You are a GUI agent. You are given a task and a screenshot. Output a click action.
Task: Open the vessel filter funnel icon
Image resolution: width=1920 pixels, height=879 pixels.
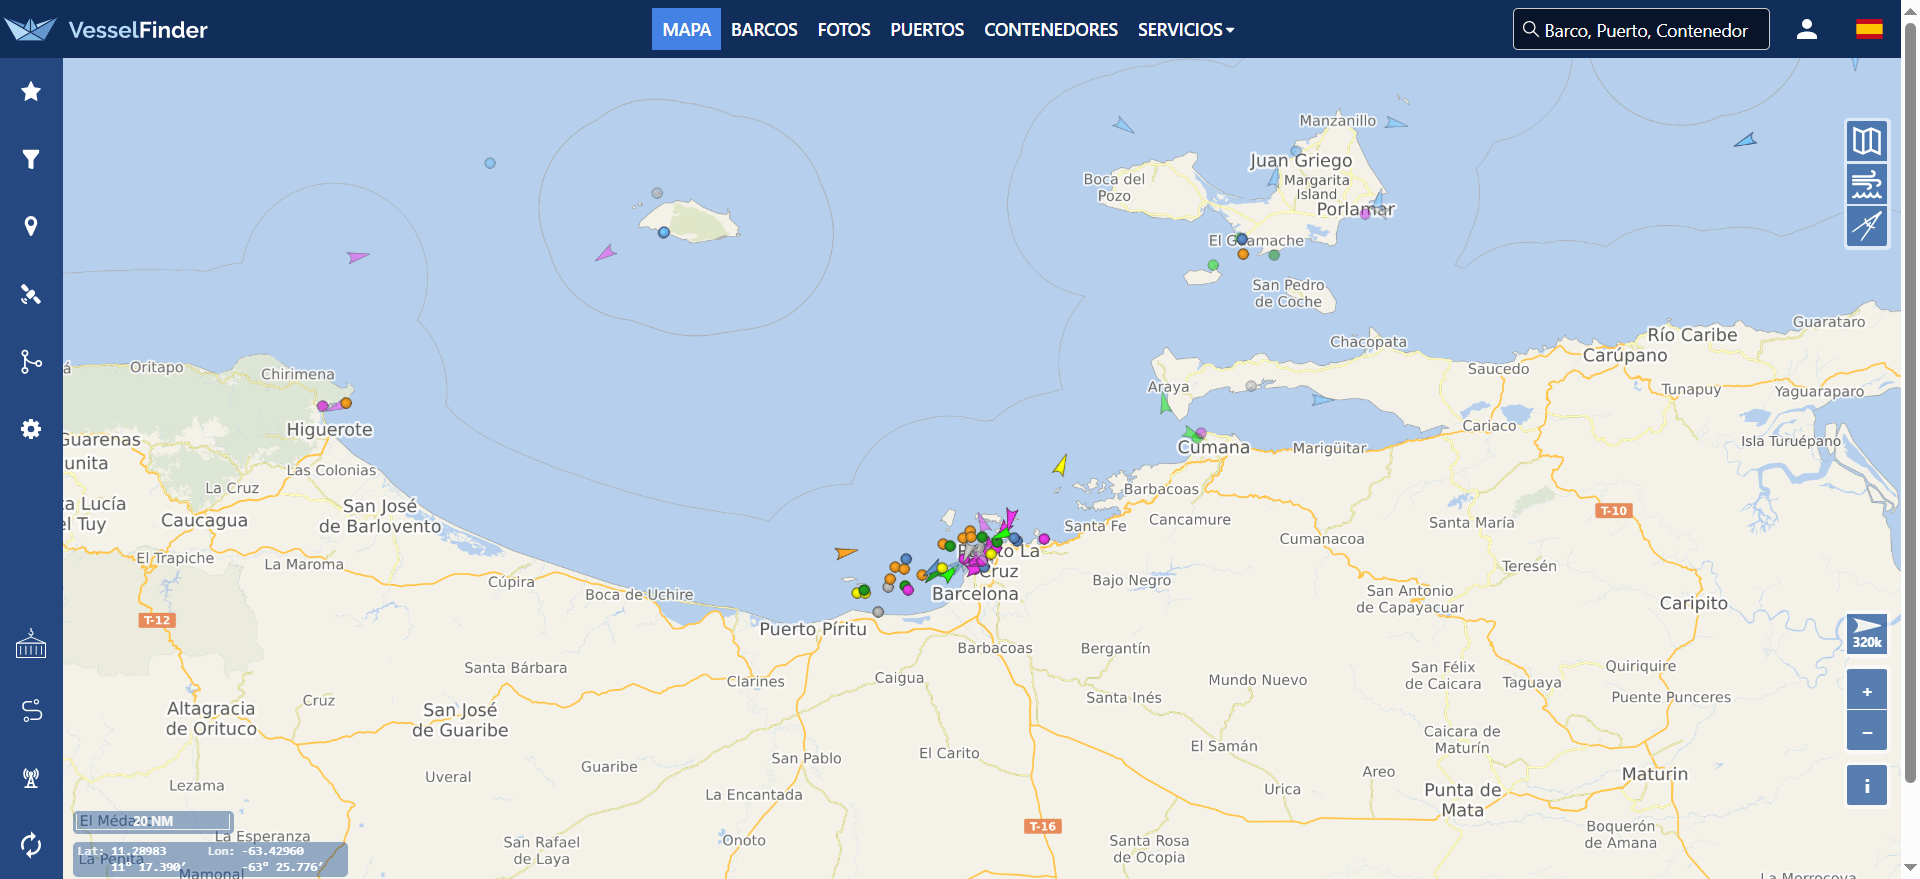coord(31,159)
